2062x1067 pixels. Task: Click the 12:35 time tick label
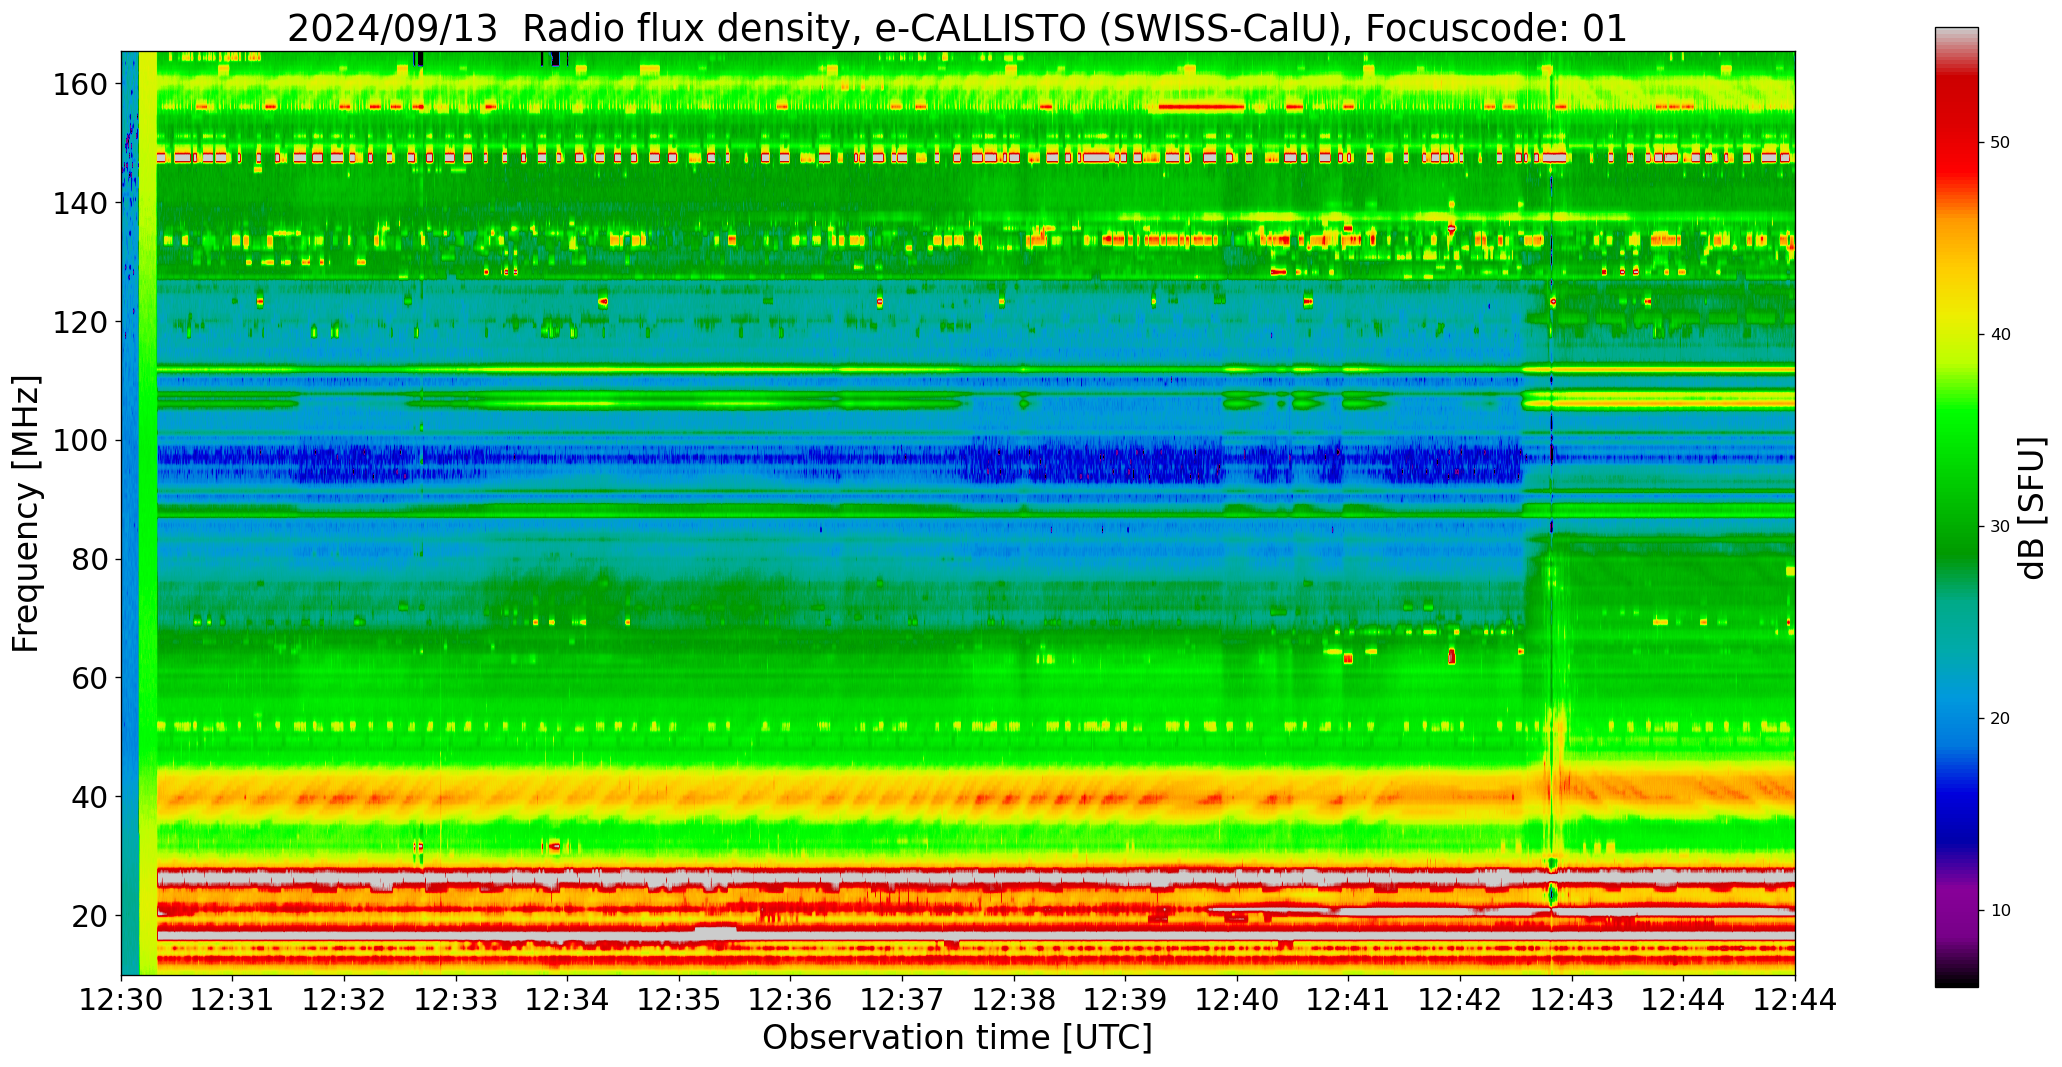point(679,1000)
